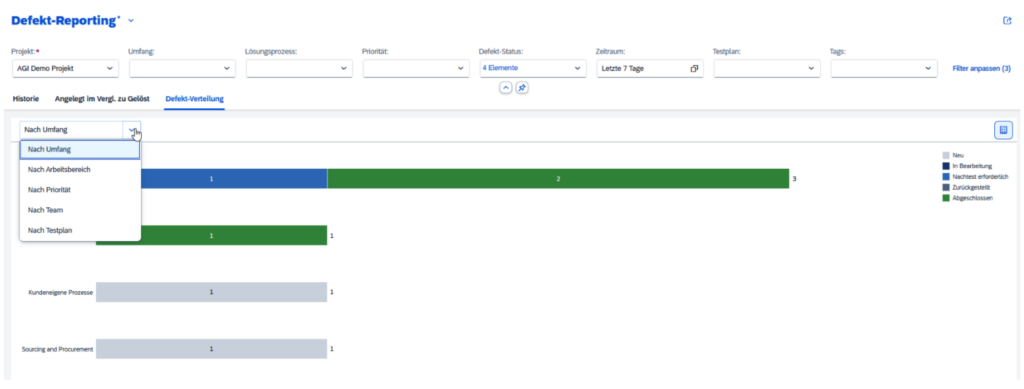Collapse the filter bar with the up arrow
Viewport: 1024px width, 389px height.
505,87
